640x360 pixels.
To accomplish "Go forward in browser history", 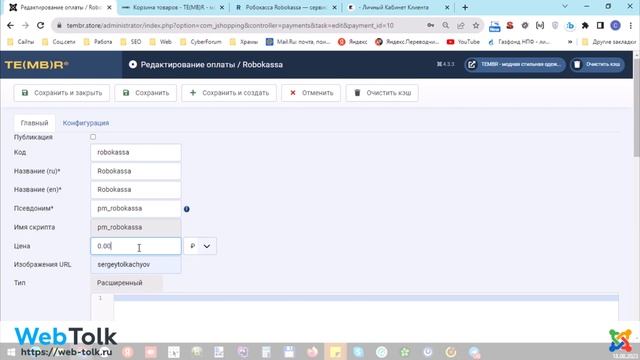I will (25, 25).
